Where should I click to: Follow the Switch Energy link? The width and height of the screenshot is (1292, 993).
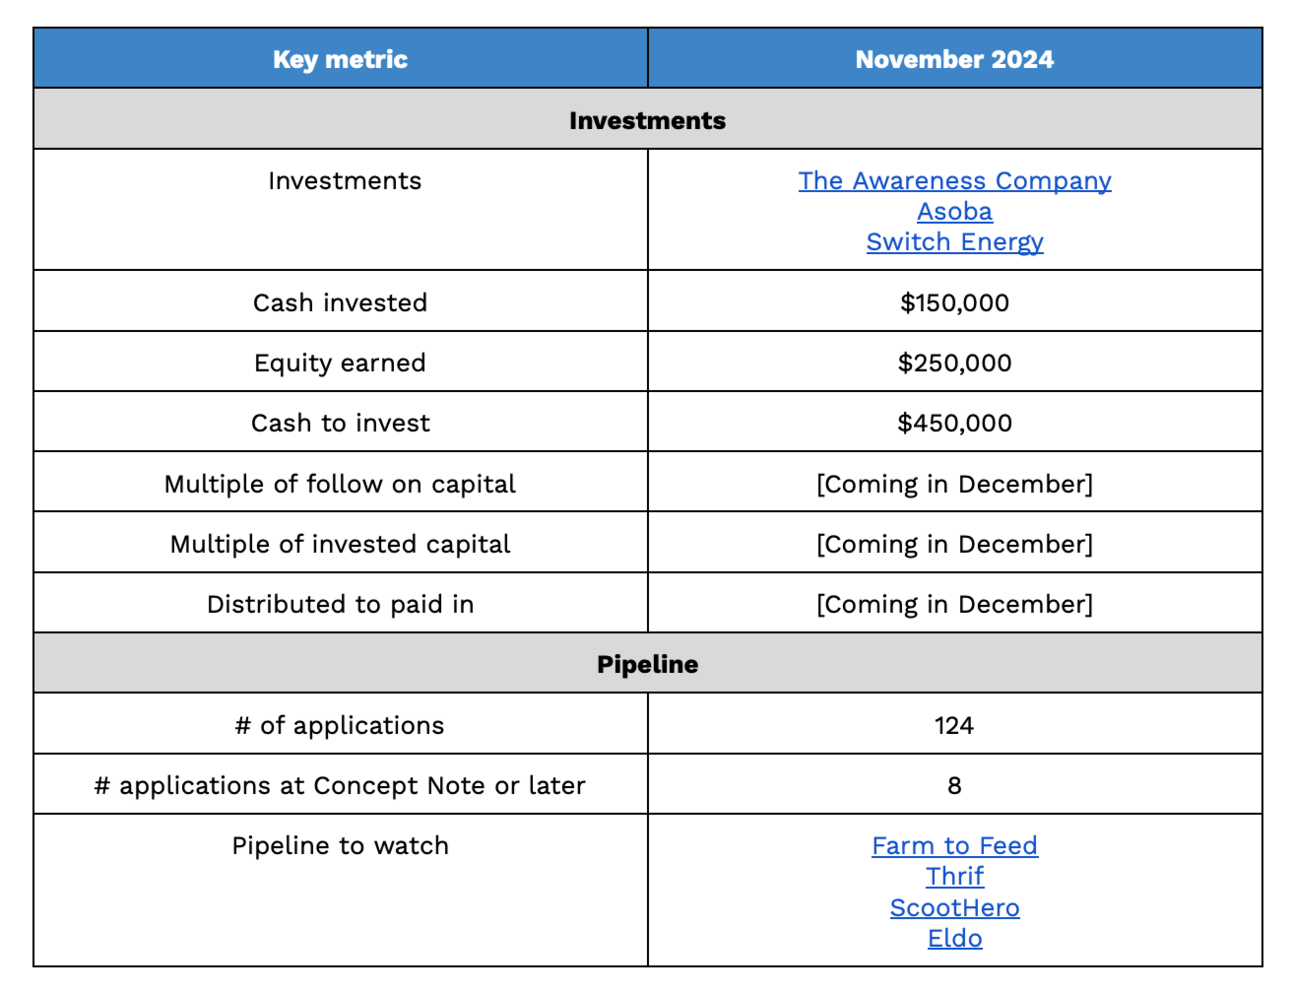tap(954, 242)
